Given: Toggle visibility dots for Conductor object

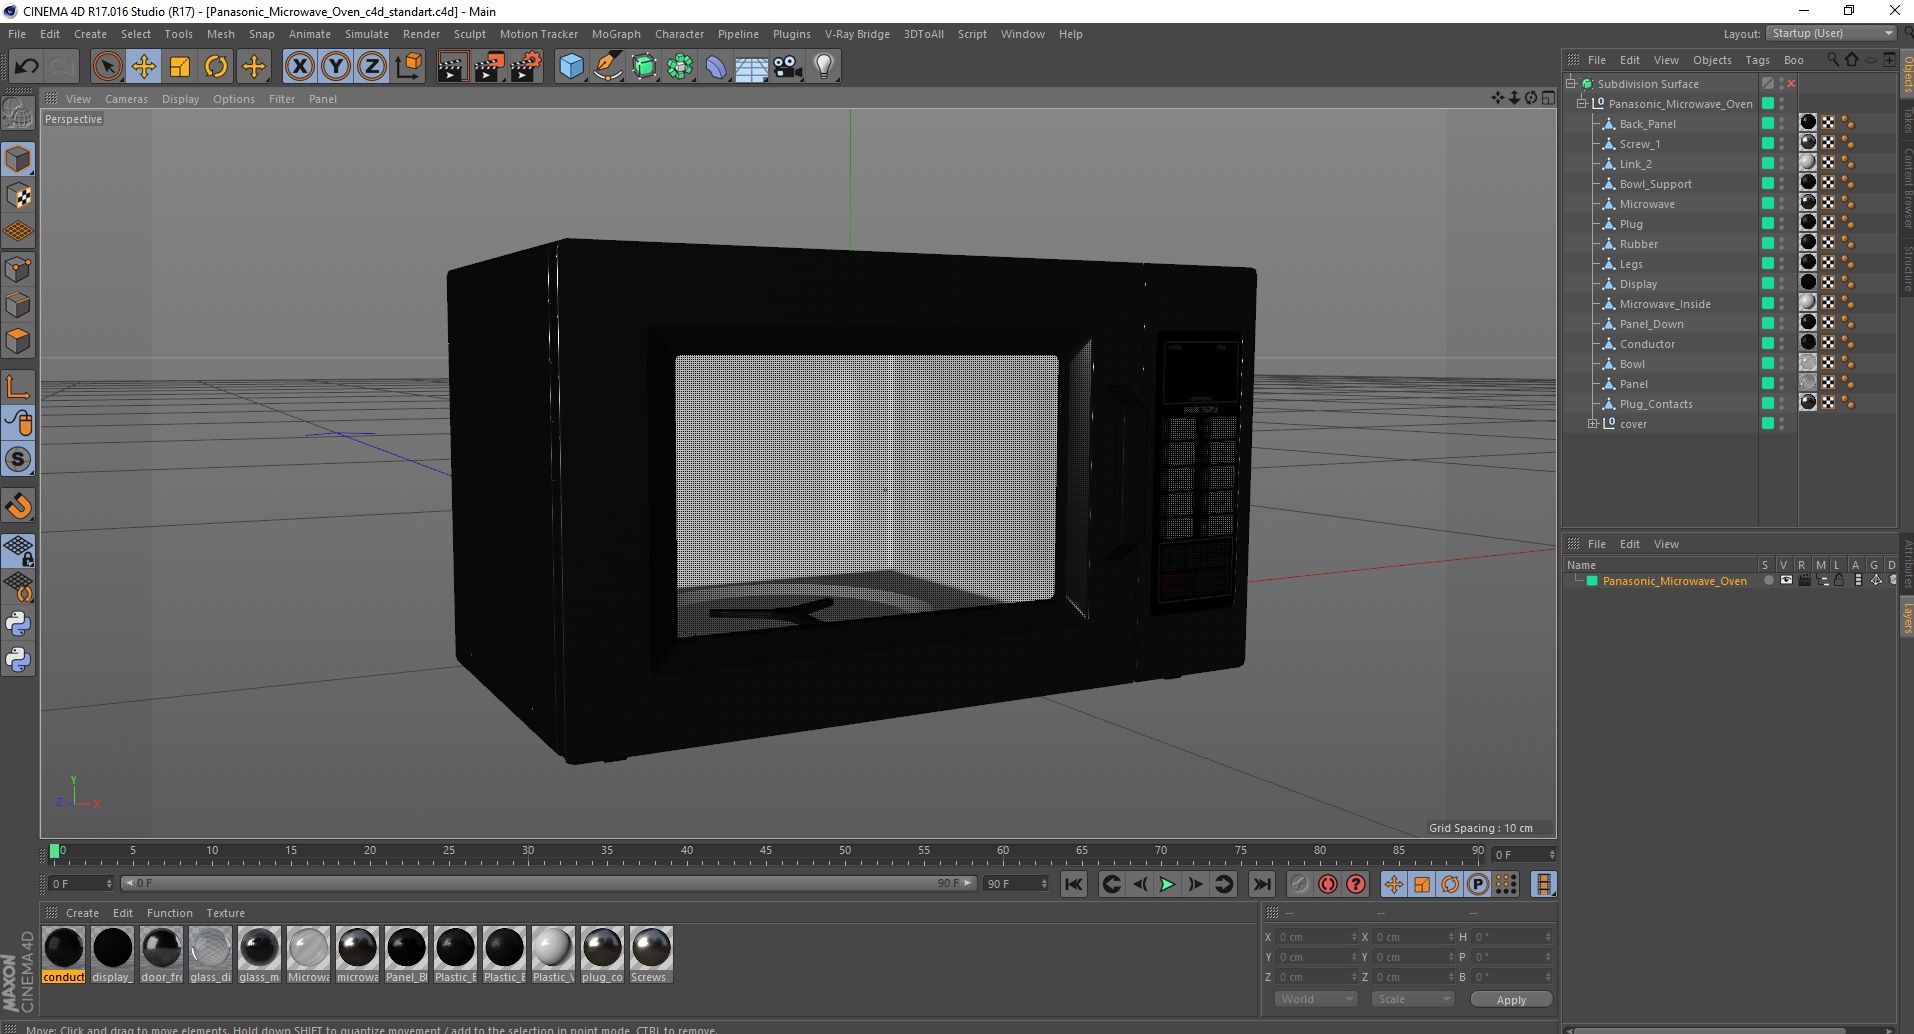Looking at the screenshot, I should pos(1782,344).
